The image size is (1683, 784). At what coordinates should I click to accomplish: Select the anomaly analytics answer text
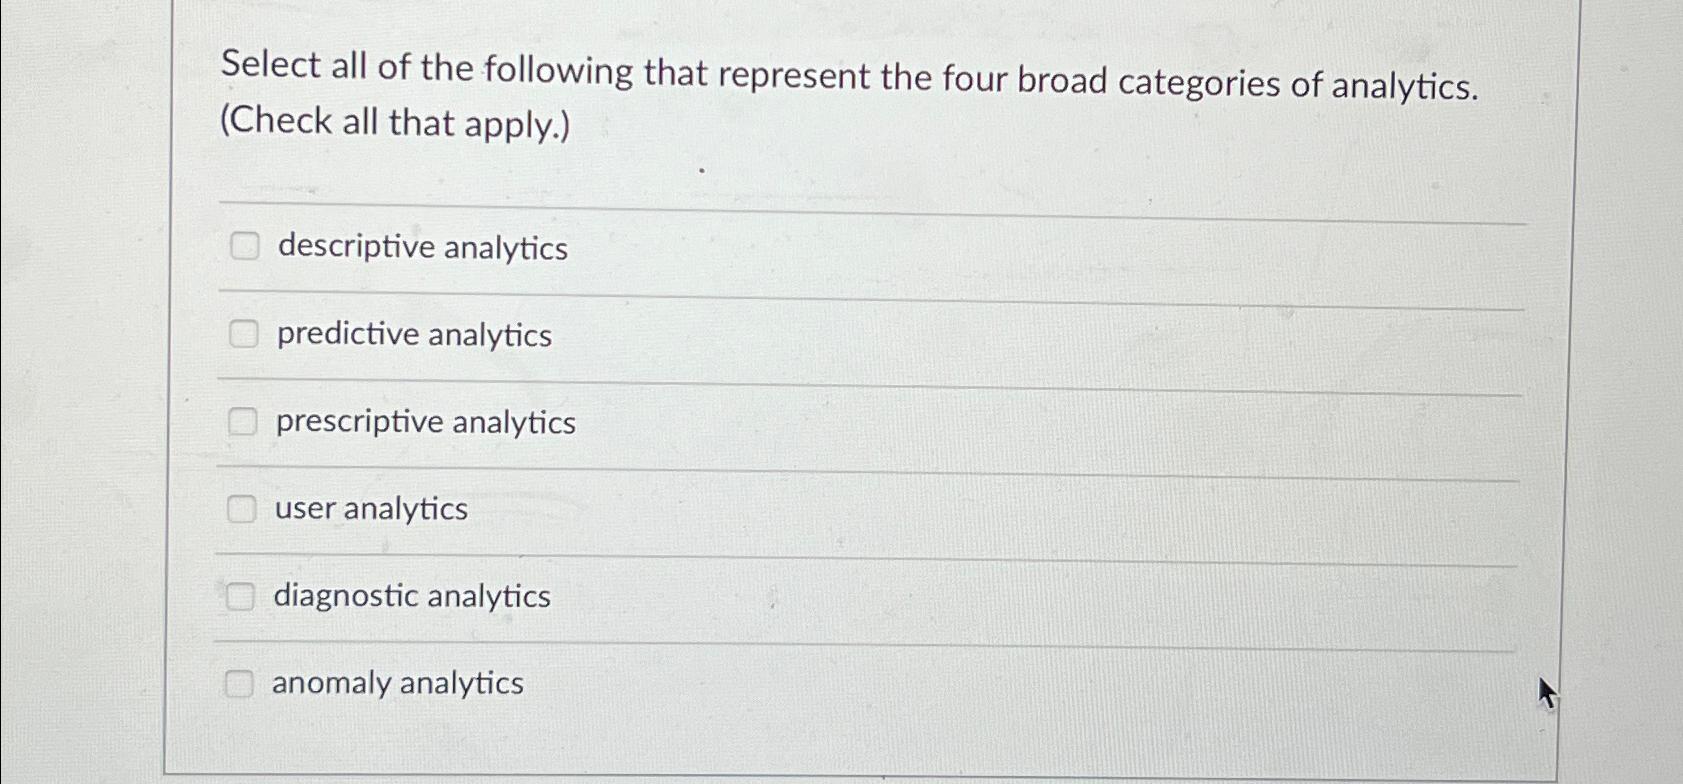(x=396, y=683)
